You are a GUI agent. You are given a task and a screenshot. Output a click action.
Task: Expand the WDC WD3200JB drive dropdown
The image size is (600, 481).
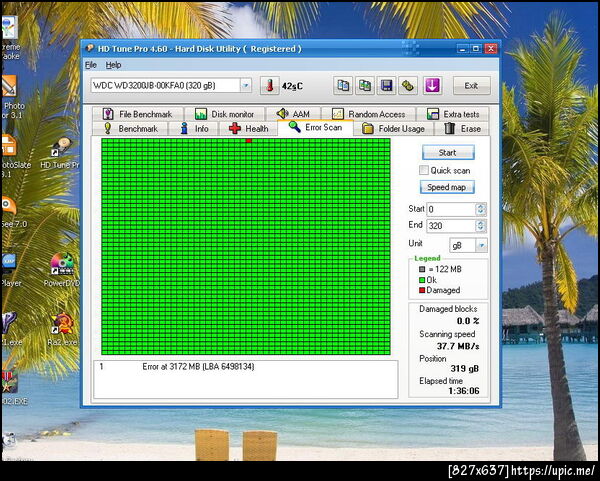246,85
